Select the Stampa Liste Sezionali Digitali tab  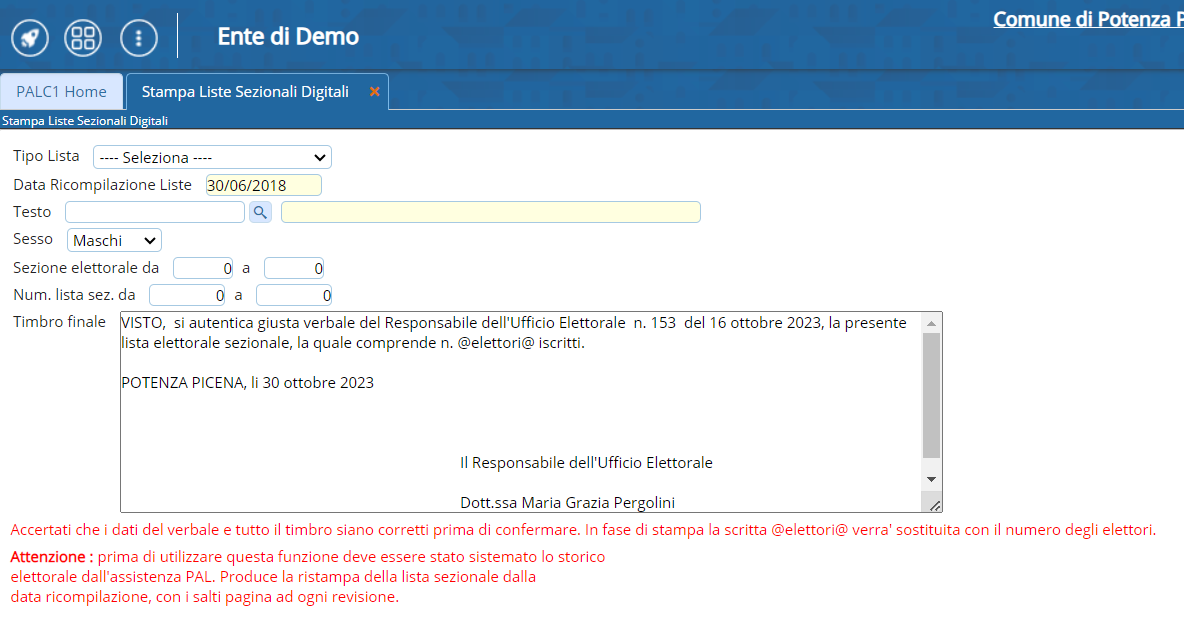[x=245, y=91]
